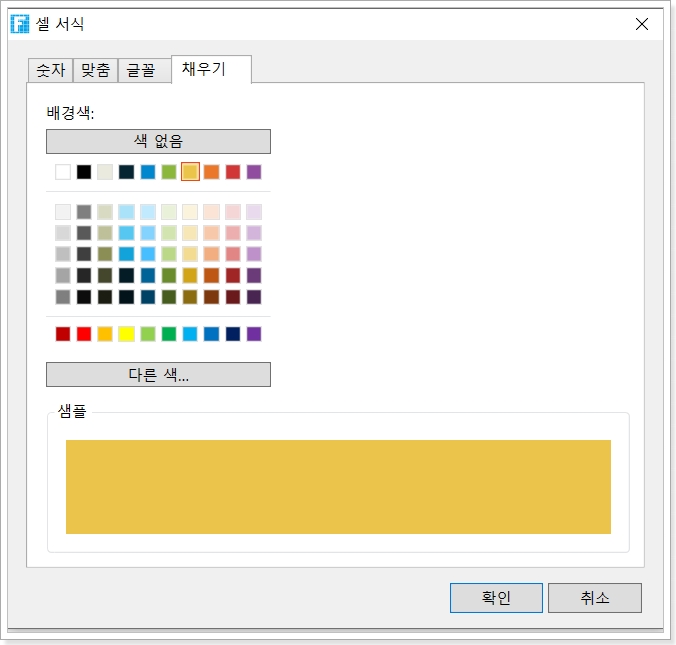This screenshot has height=645, width=676.
Task: Switch to the 숫자 tab
Action: (x=50, y=71)
